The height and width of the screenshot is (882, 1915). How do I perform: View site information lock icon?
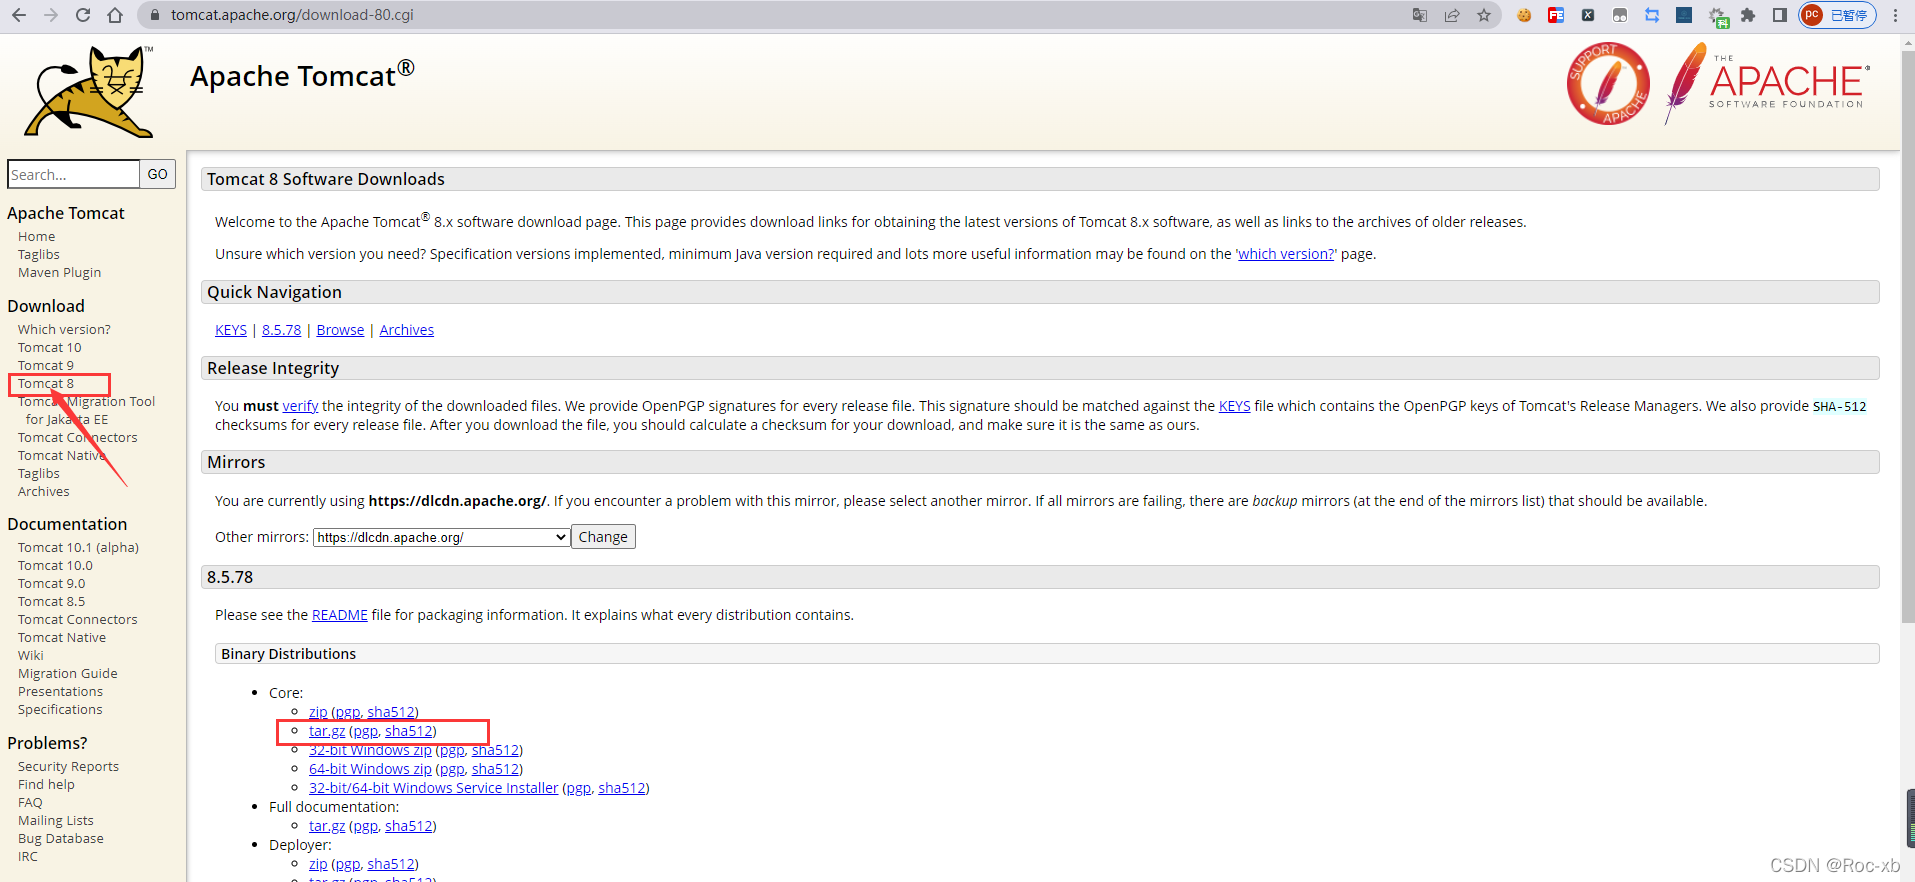point(153,15)
